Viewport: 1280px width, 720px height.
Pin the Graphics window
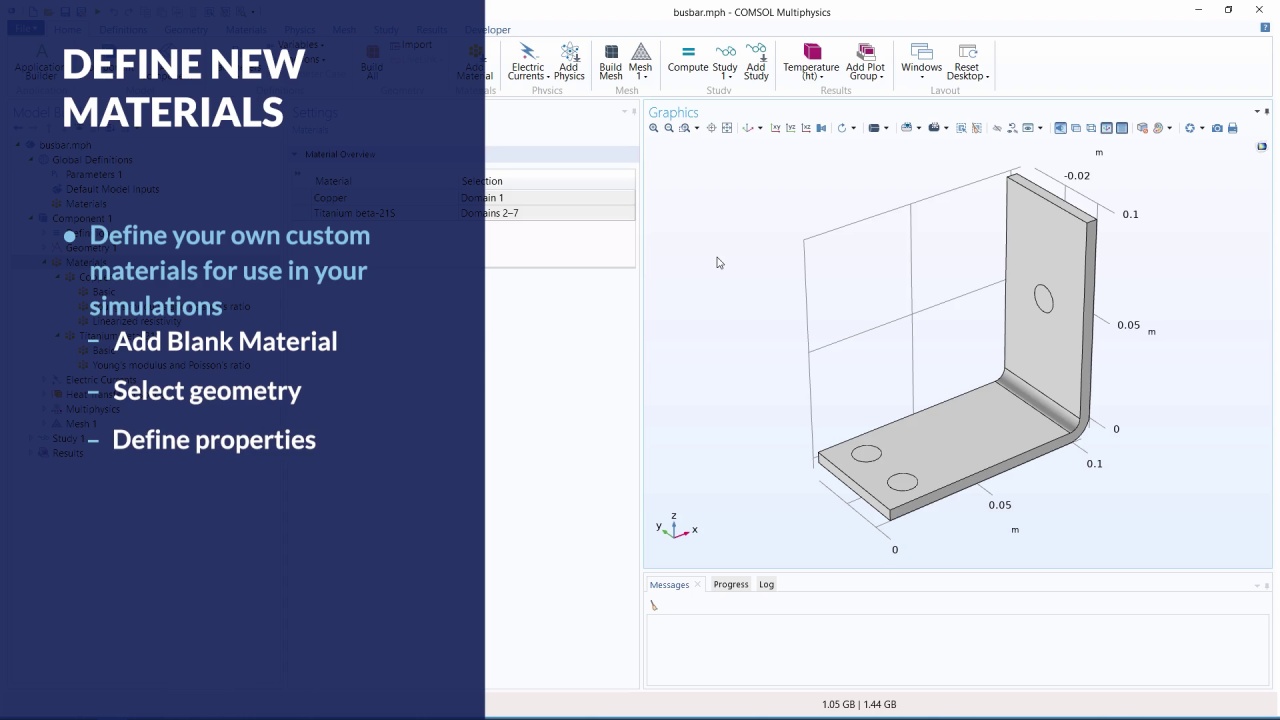pyautogui.click(x=1267, y=112)
